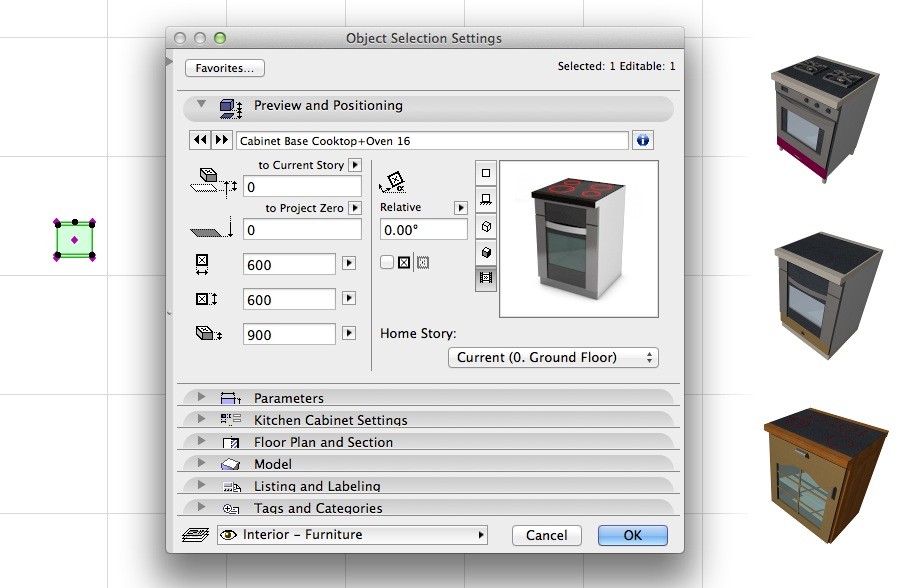Click the Floor Plan and Section panel icon
Screen dimensions: 920x588
tap(228, 442)
